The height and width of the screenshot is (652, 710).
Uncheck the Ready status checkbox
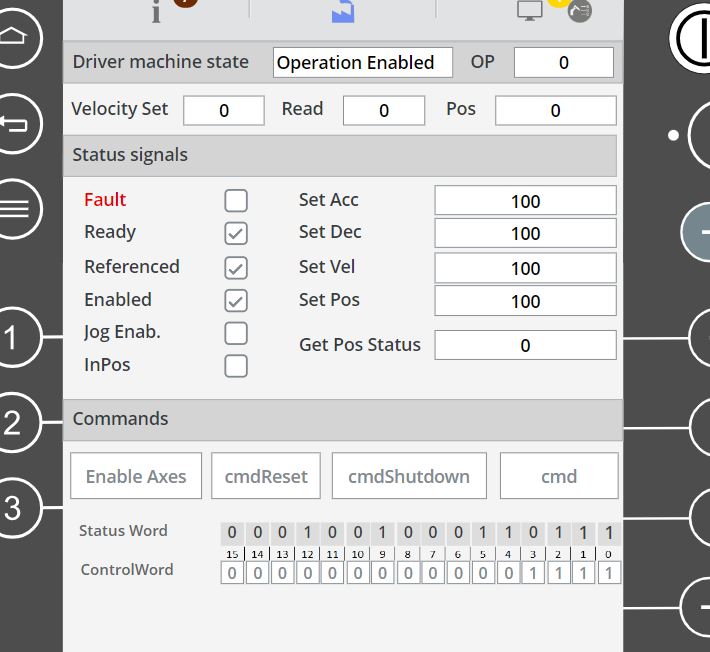(x=236, y=233)
